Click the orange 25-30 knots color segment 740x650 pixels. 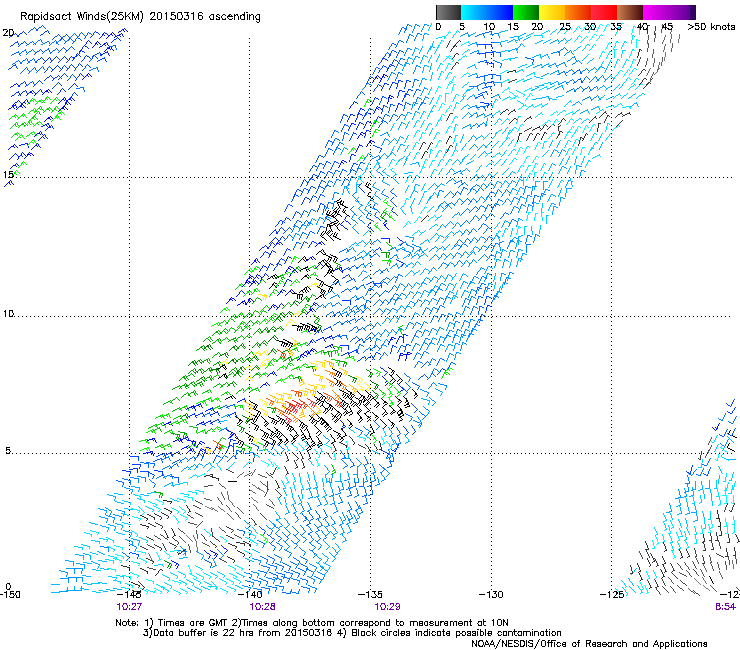578,12
